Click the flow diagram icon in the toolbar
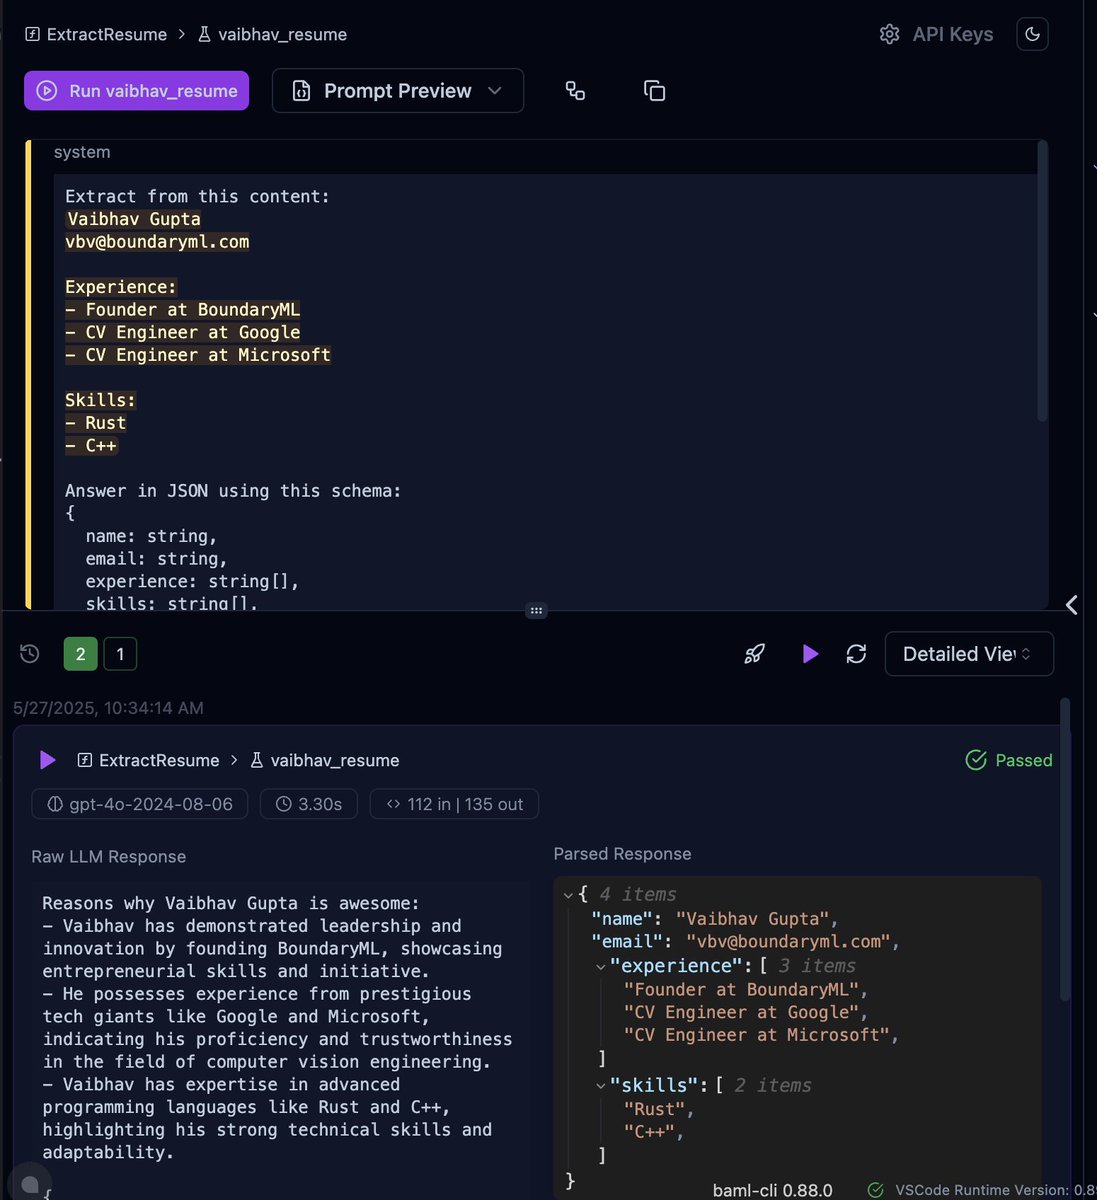 (575, 91)
